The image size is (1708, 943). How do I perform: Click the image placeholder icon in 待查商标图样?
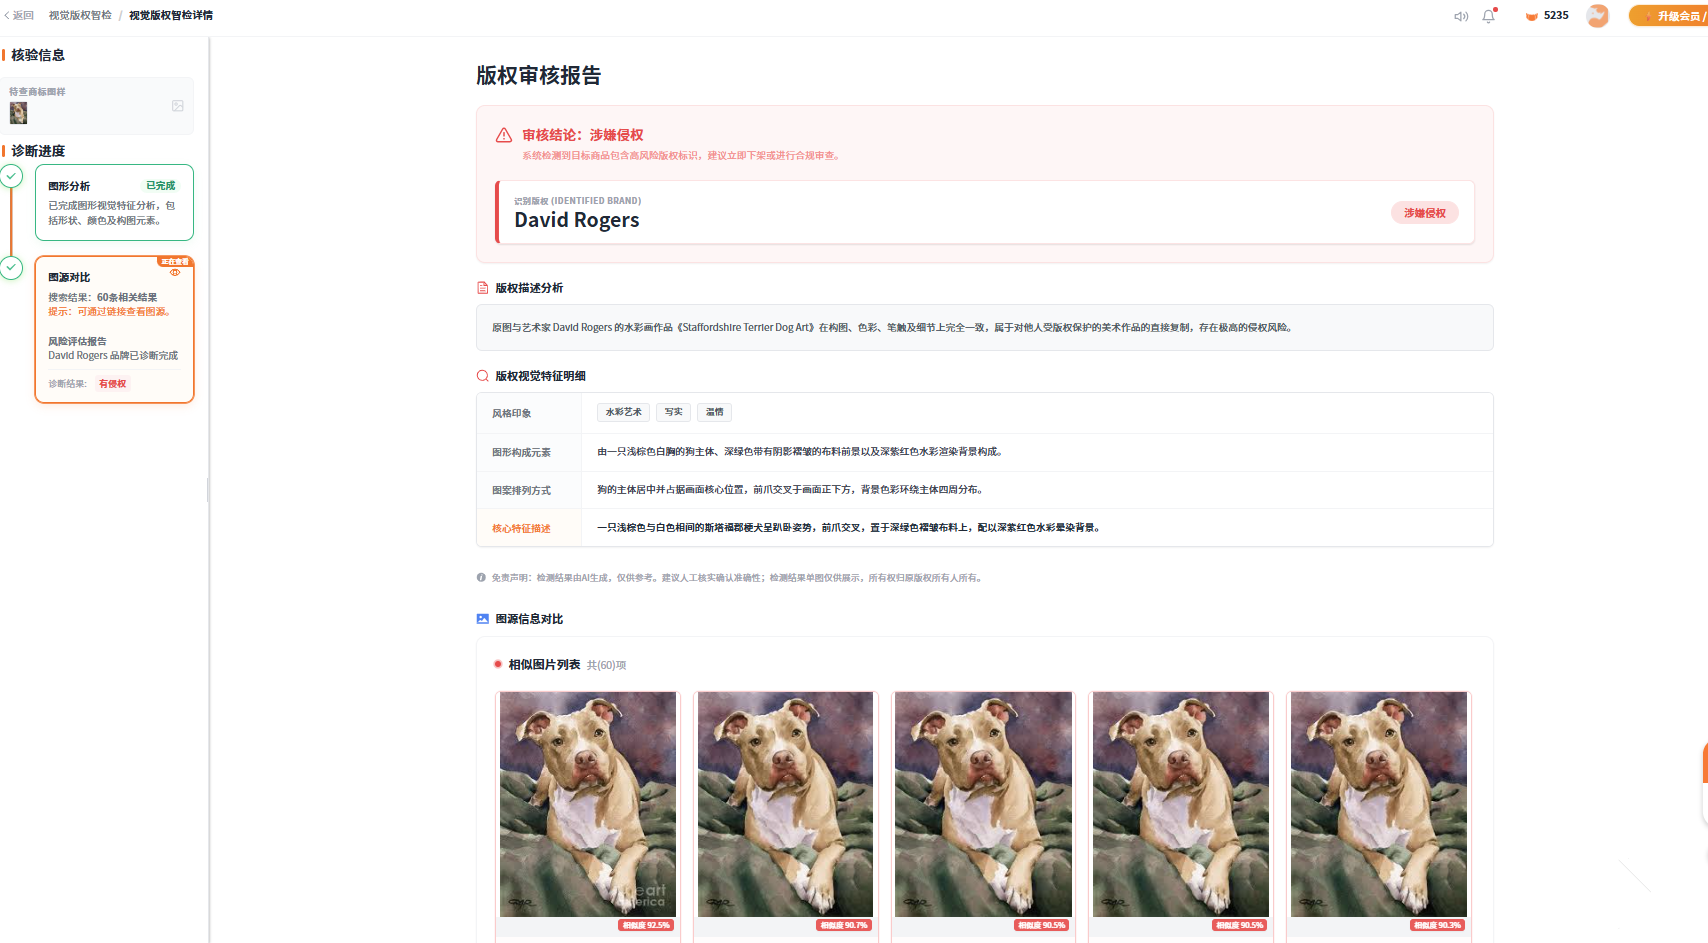pos(178,106)
